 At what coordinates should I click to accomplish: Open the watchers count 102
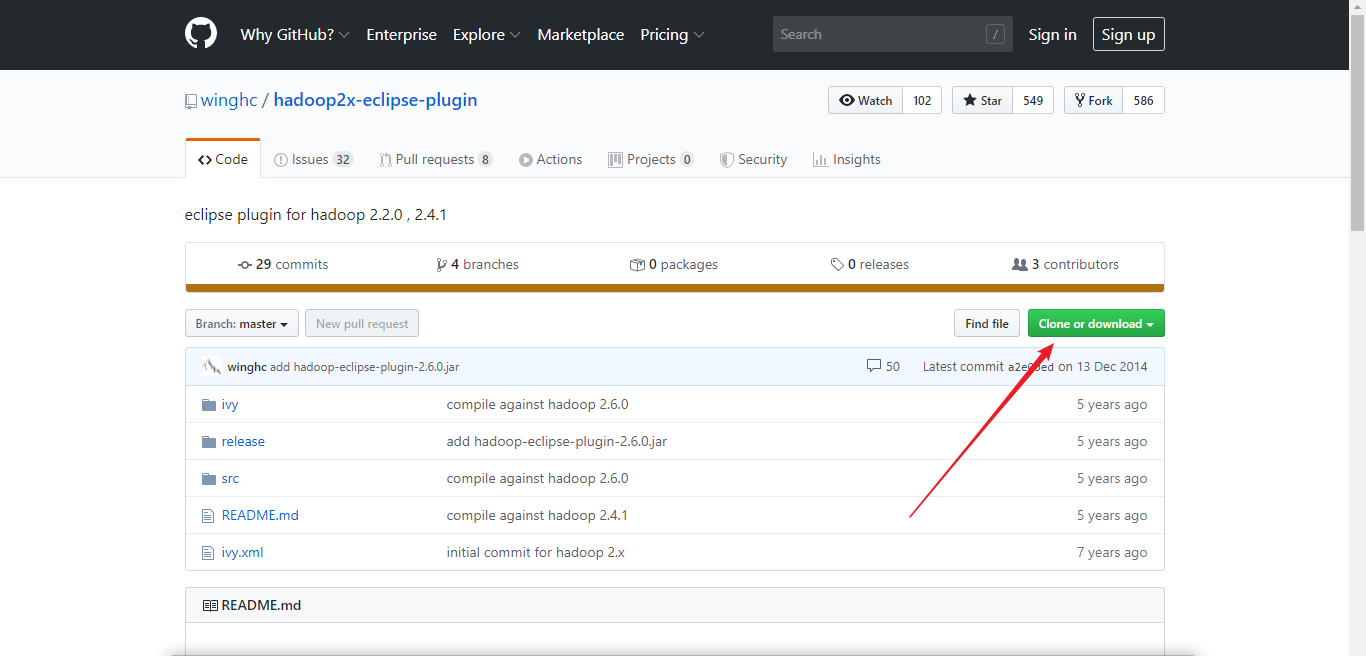pyautogui.click(x=922, y=100)
